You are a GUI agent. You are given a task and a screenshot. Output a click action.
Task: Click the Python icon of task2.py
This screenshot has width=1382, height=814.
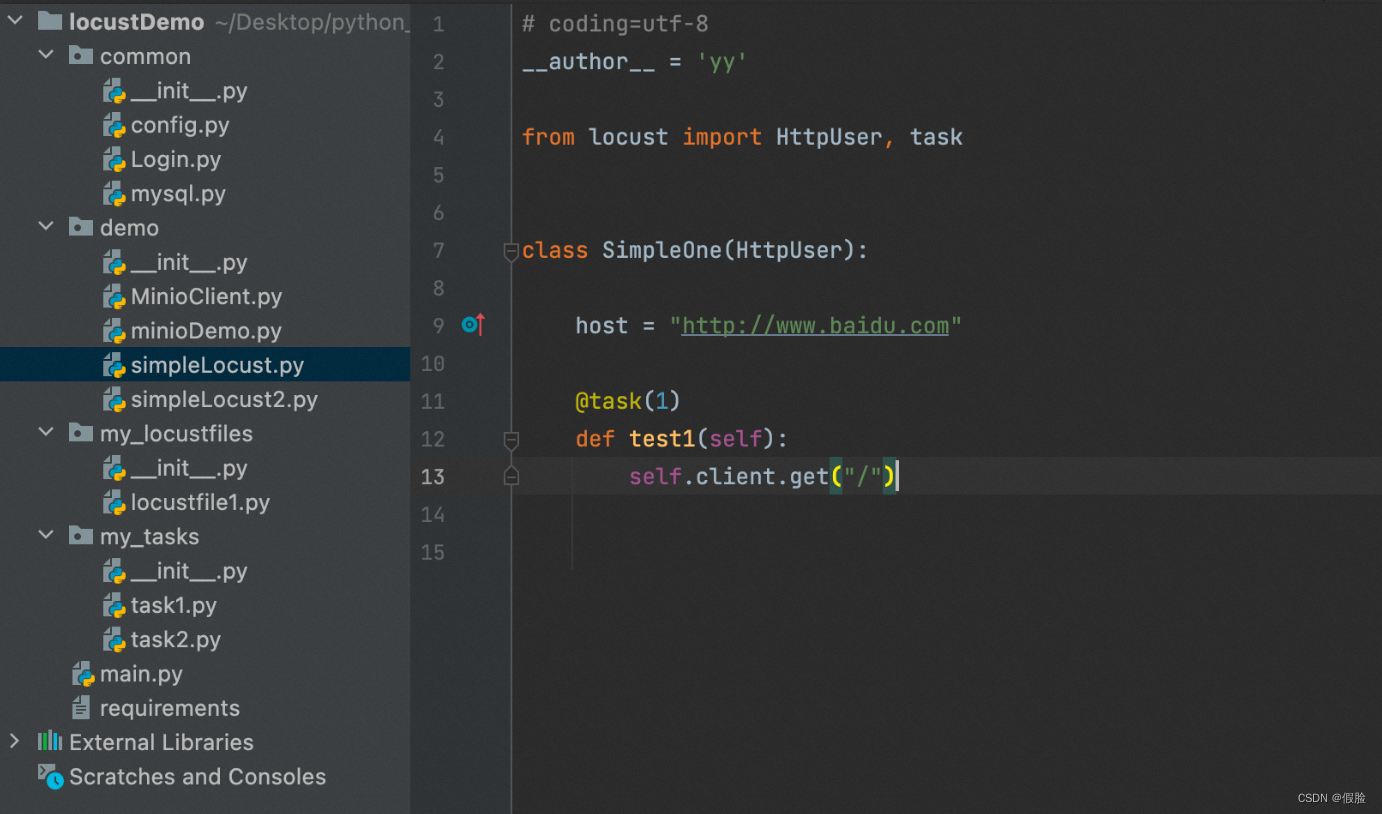[114, 639]
